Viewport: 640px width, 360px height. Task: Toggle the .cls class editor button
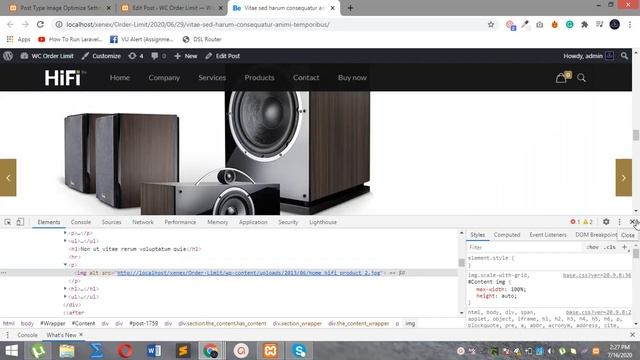610,247
